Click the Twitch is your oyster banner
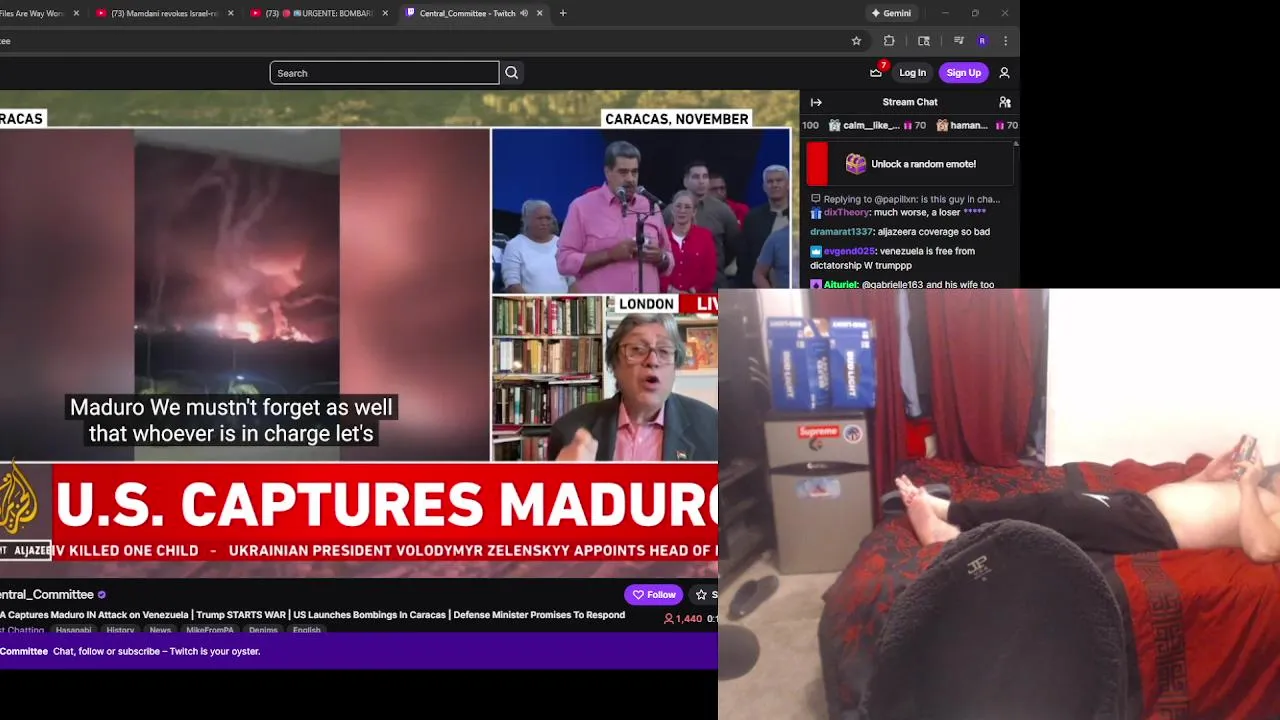 point(359,651)
